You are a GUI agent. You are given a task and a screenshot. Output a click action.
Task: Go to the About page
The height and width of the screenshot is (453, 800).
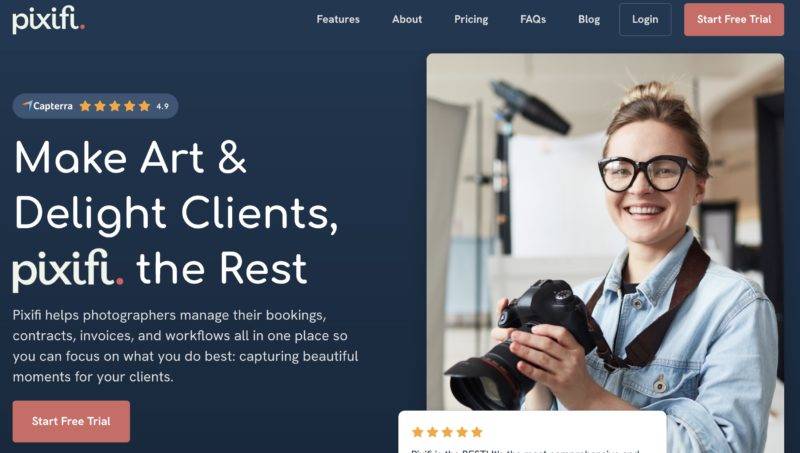[407, 19]
